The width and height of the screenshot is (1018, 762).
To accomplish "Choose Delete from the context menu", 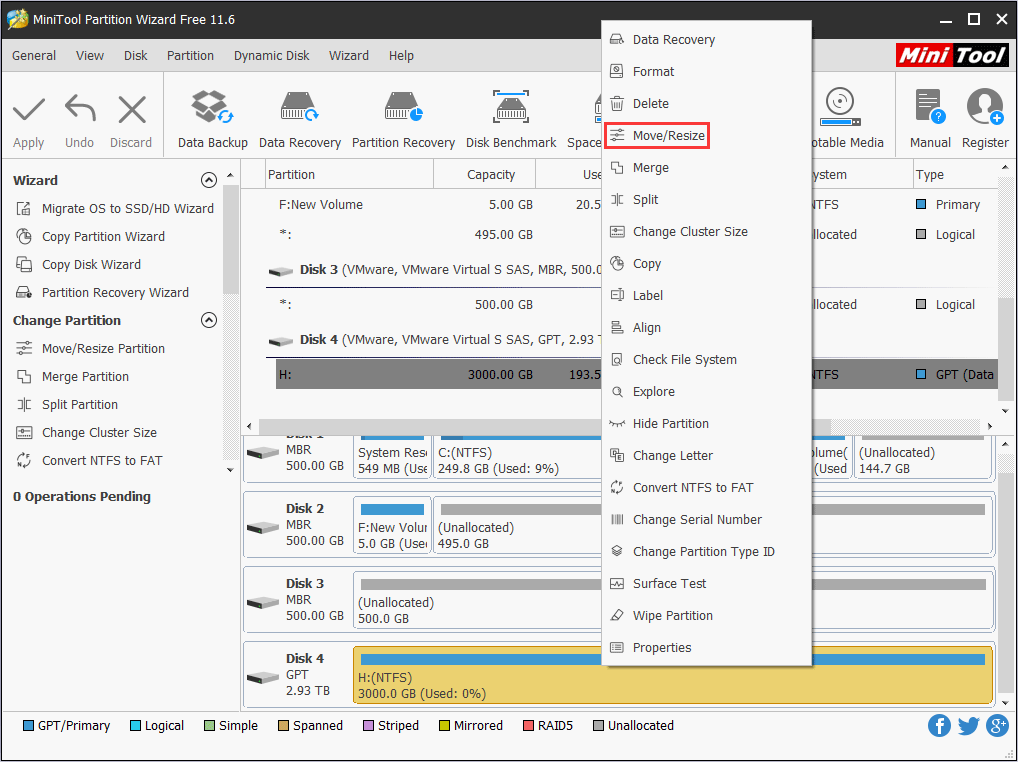I will tap(706, 103).
